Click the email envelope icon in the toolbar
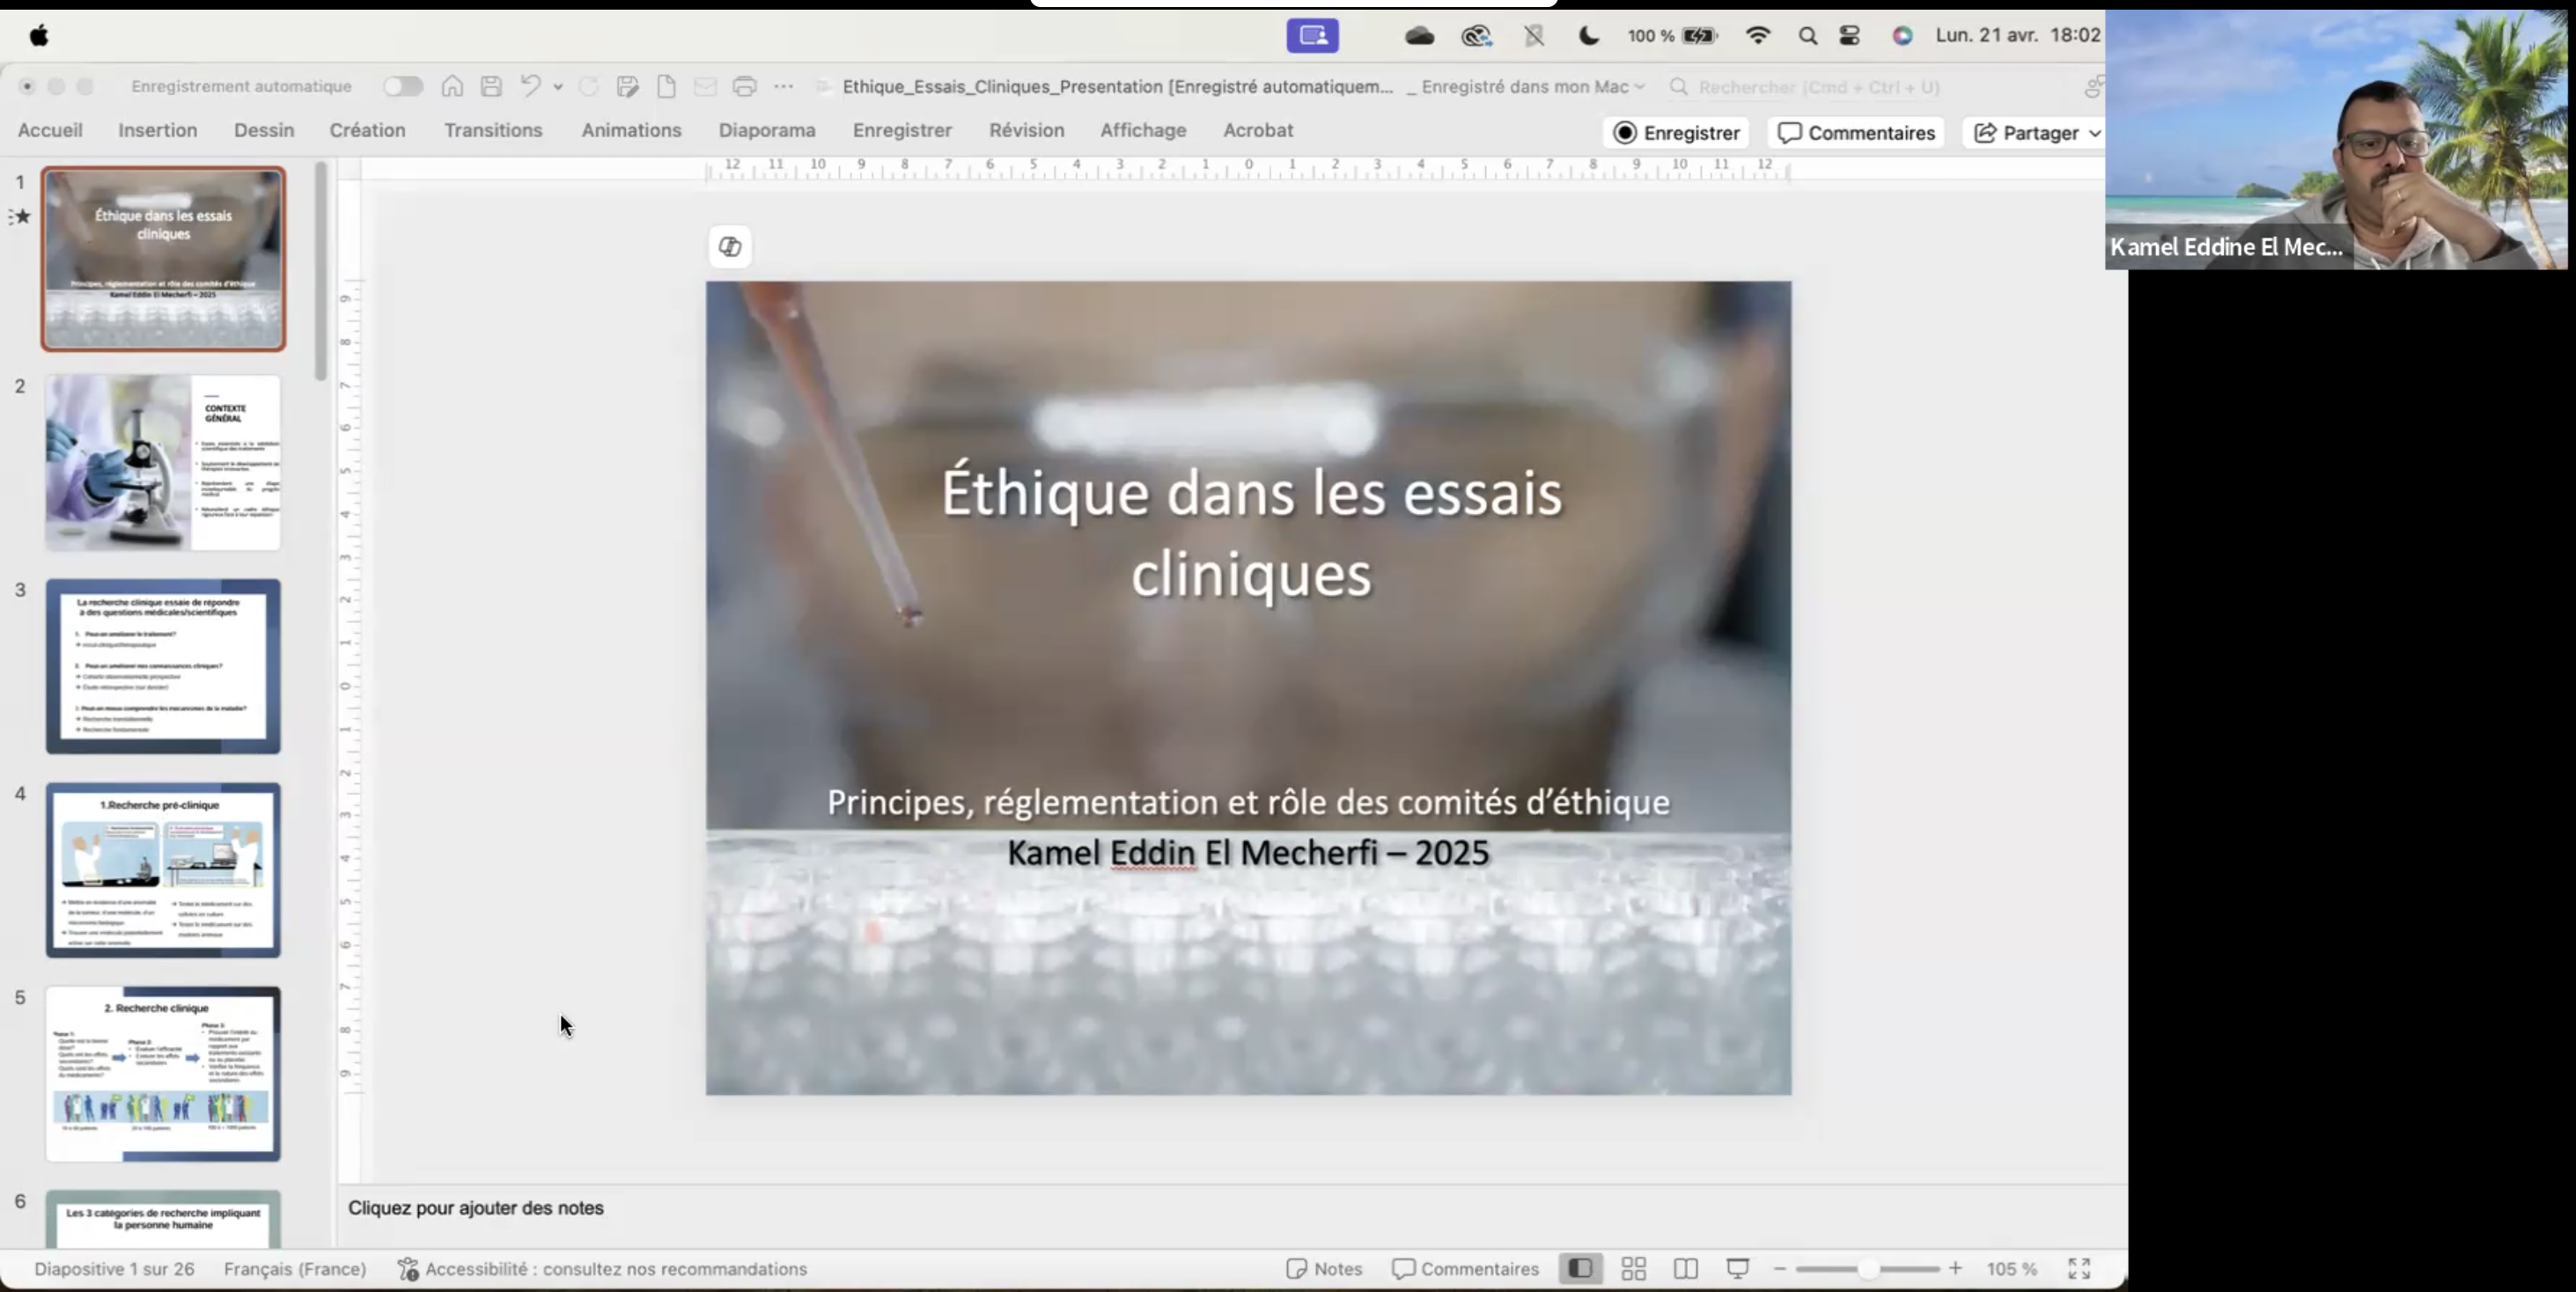This screenshot has height=1292, width=2576. 705,86
